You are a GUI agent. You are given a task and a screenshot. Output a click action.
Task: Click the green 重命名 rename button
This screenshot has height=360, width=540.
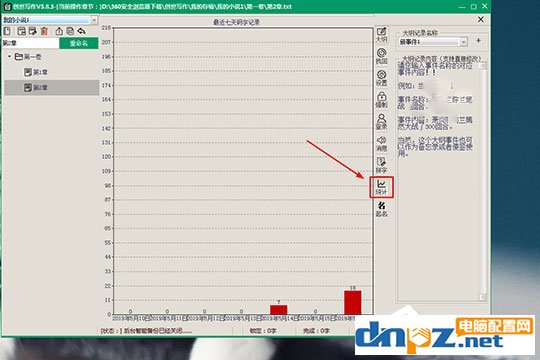point(79,43)
